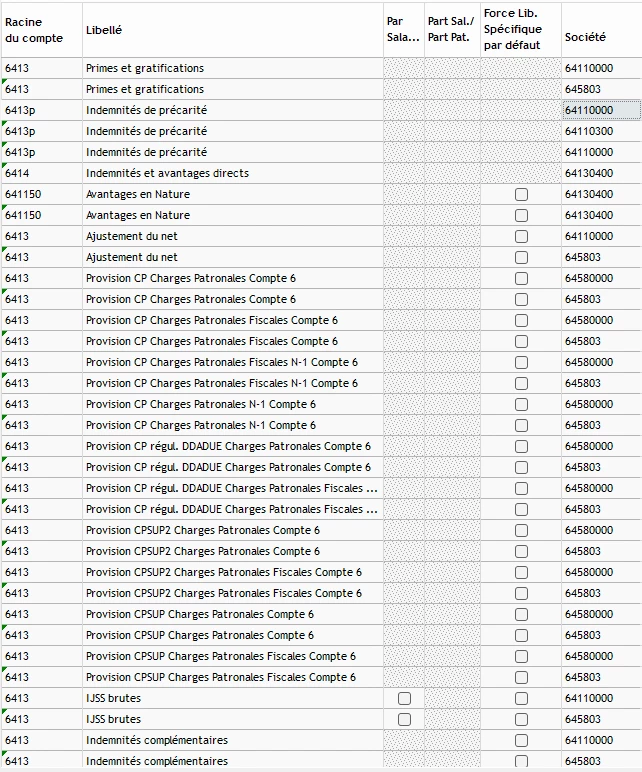Tick Force Lib. for régul. DDADUE Charges Patronales Compte 6 64580000
Screen dimensions: 642x772
[x=521, y=447]
